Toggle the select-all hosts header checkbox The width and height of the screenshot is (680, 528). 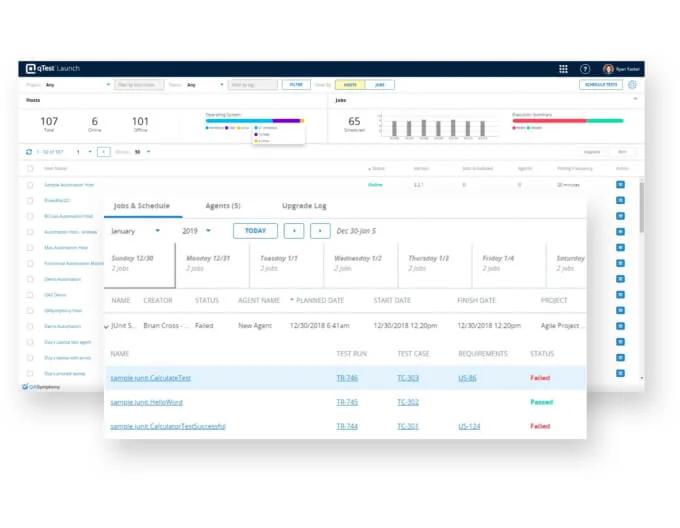(30, 169)
